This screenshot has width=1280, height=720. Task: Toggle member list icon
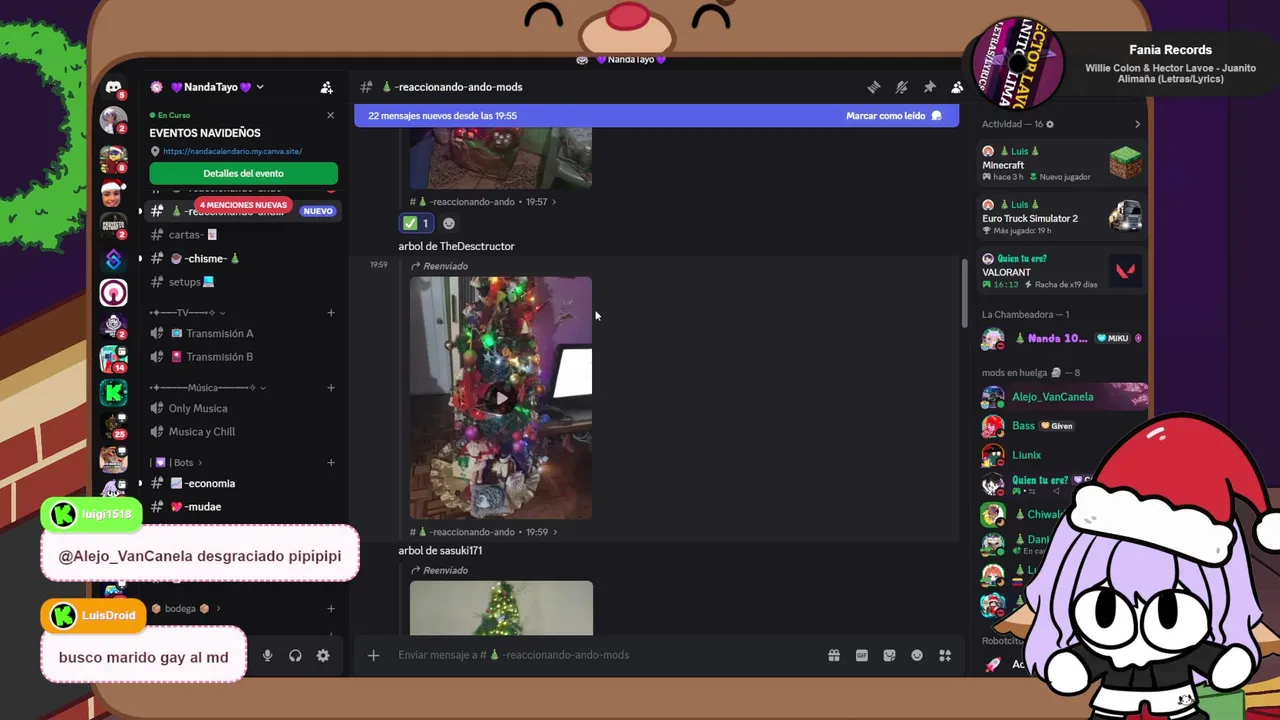coord(957,87)
